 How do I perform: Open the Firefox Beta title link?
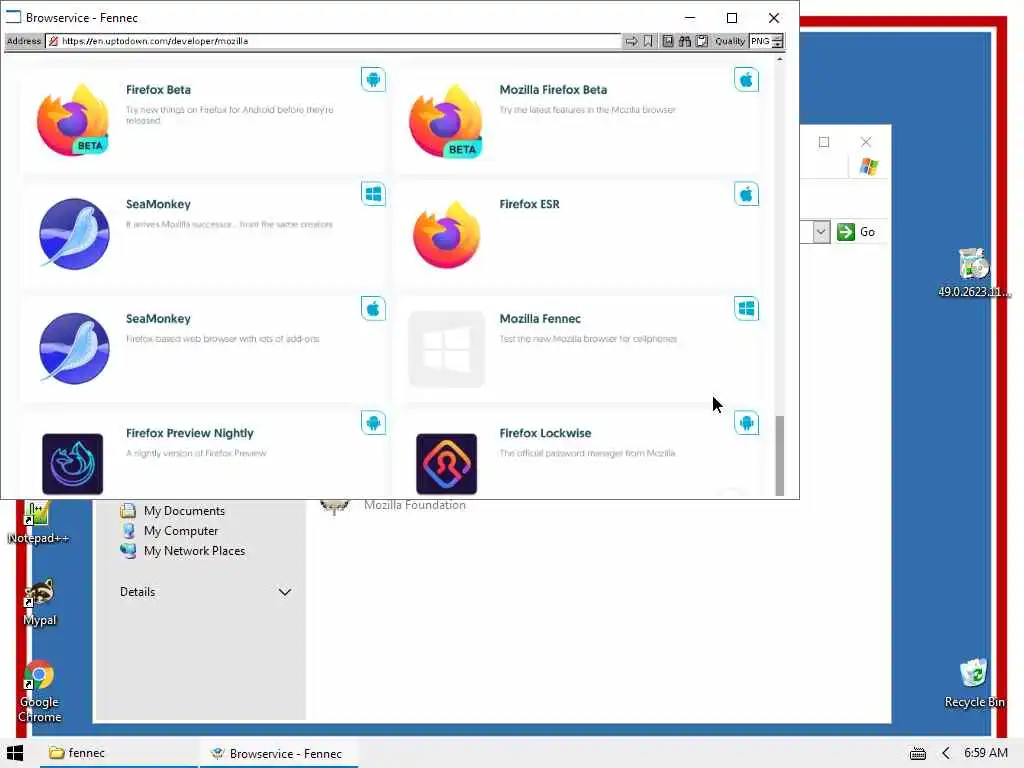158,89
